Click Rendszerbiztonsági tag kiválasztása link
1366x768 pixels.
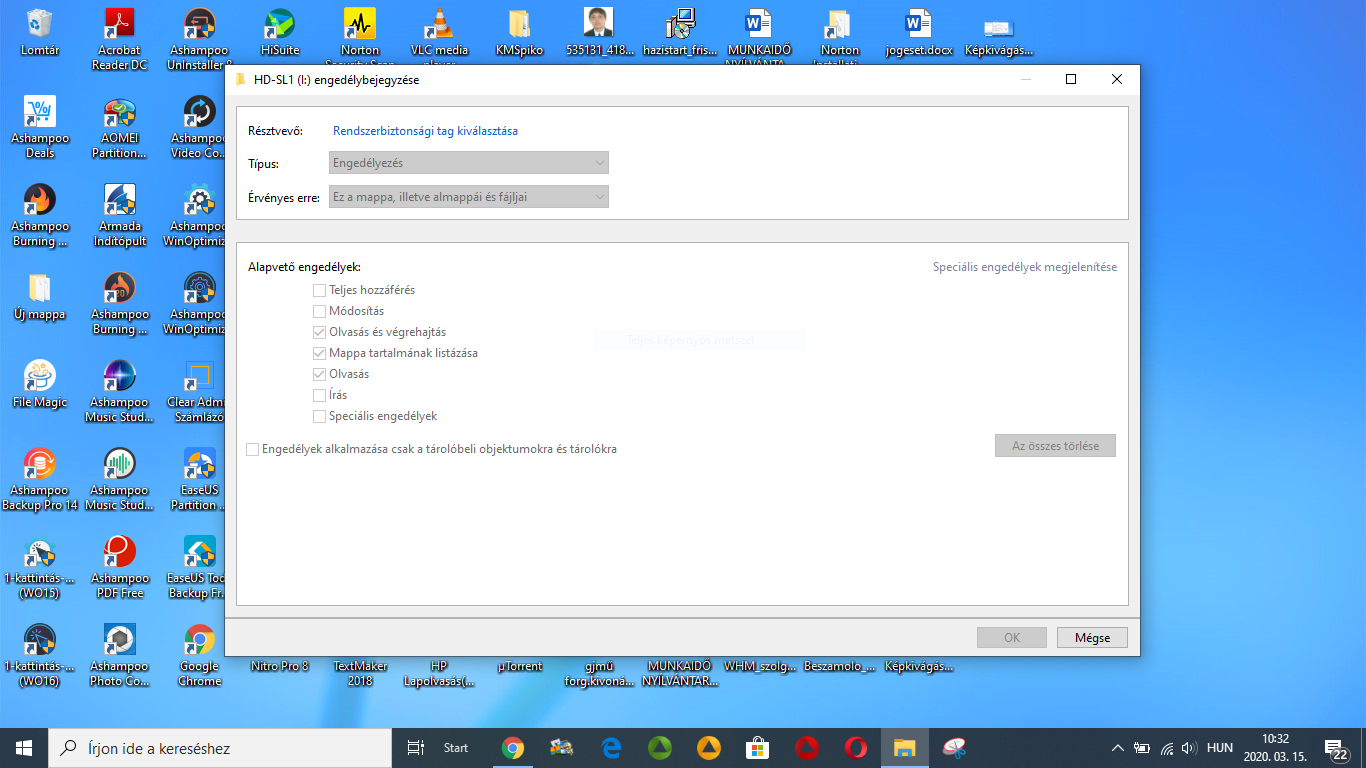pyautogui.click(x=425, y=131)
